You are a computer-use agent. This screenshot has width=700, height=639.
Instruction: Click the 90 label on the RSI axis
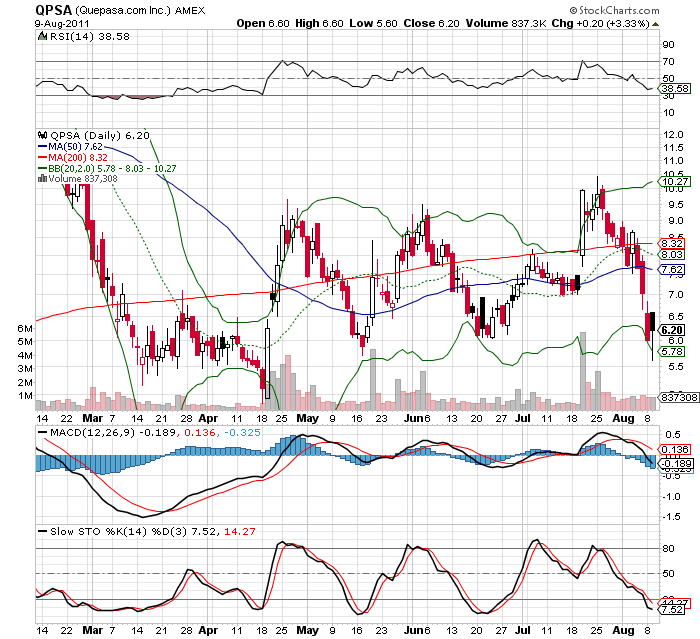click(668, 45)
